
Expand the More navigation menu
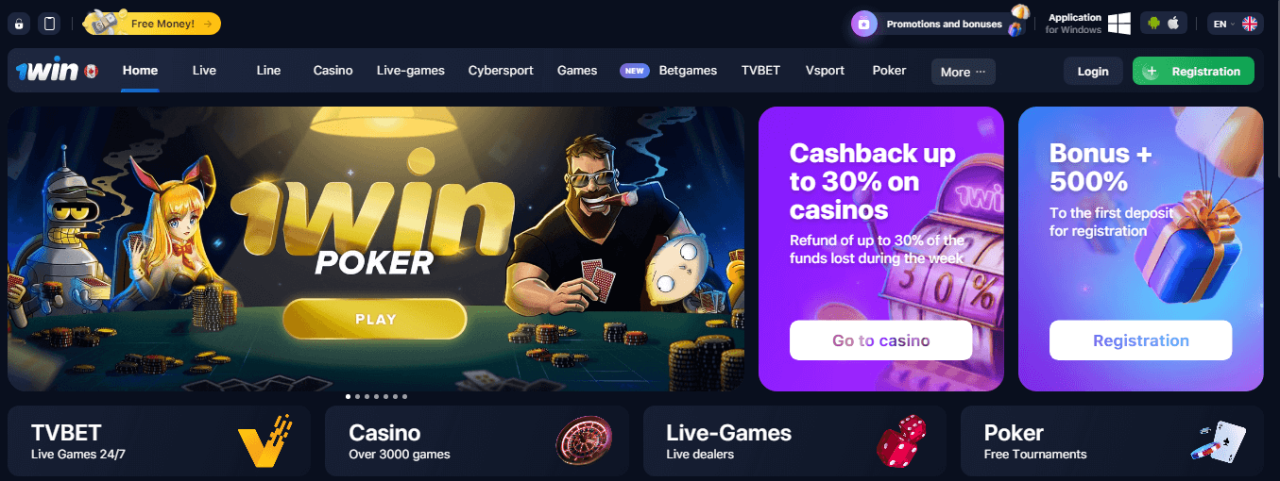964,71
